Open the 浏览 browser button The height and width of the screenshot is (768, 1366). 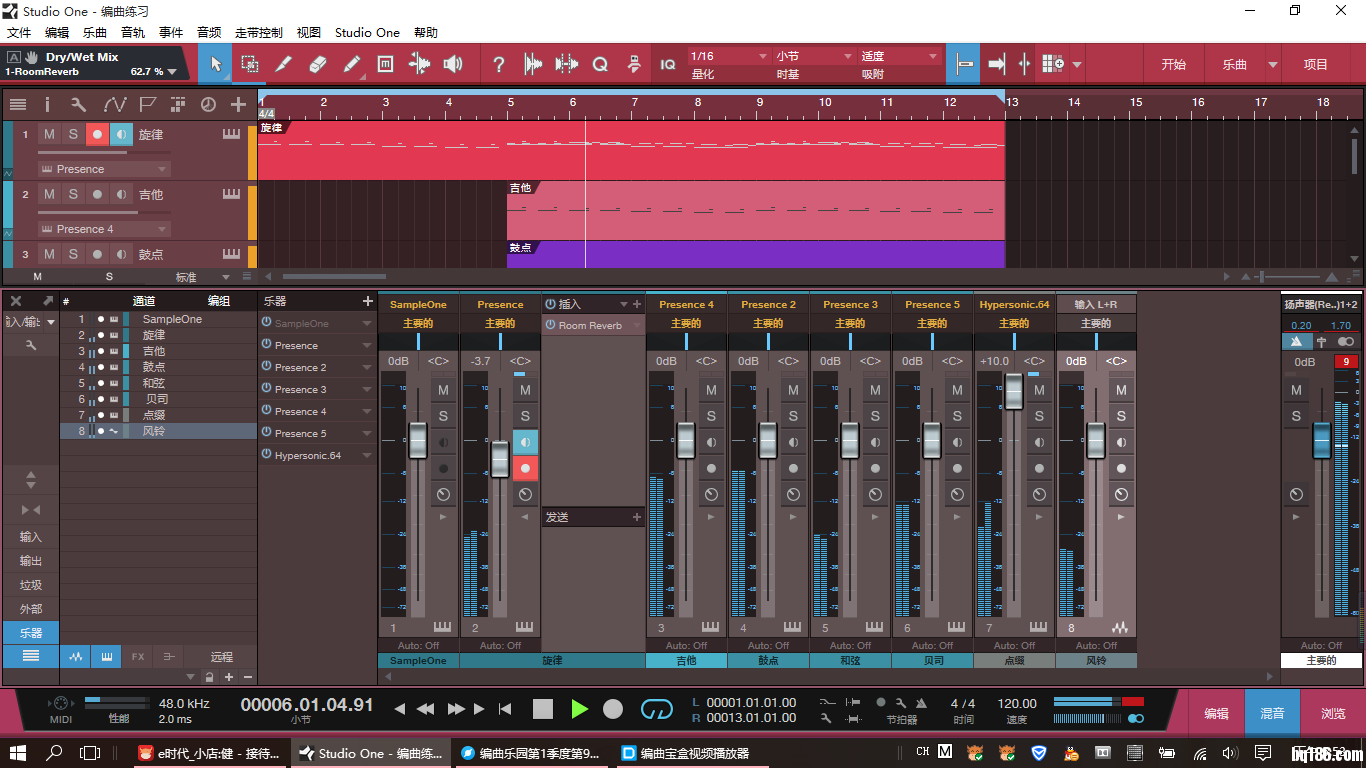[1333, 713]
